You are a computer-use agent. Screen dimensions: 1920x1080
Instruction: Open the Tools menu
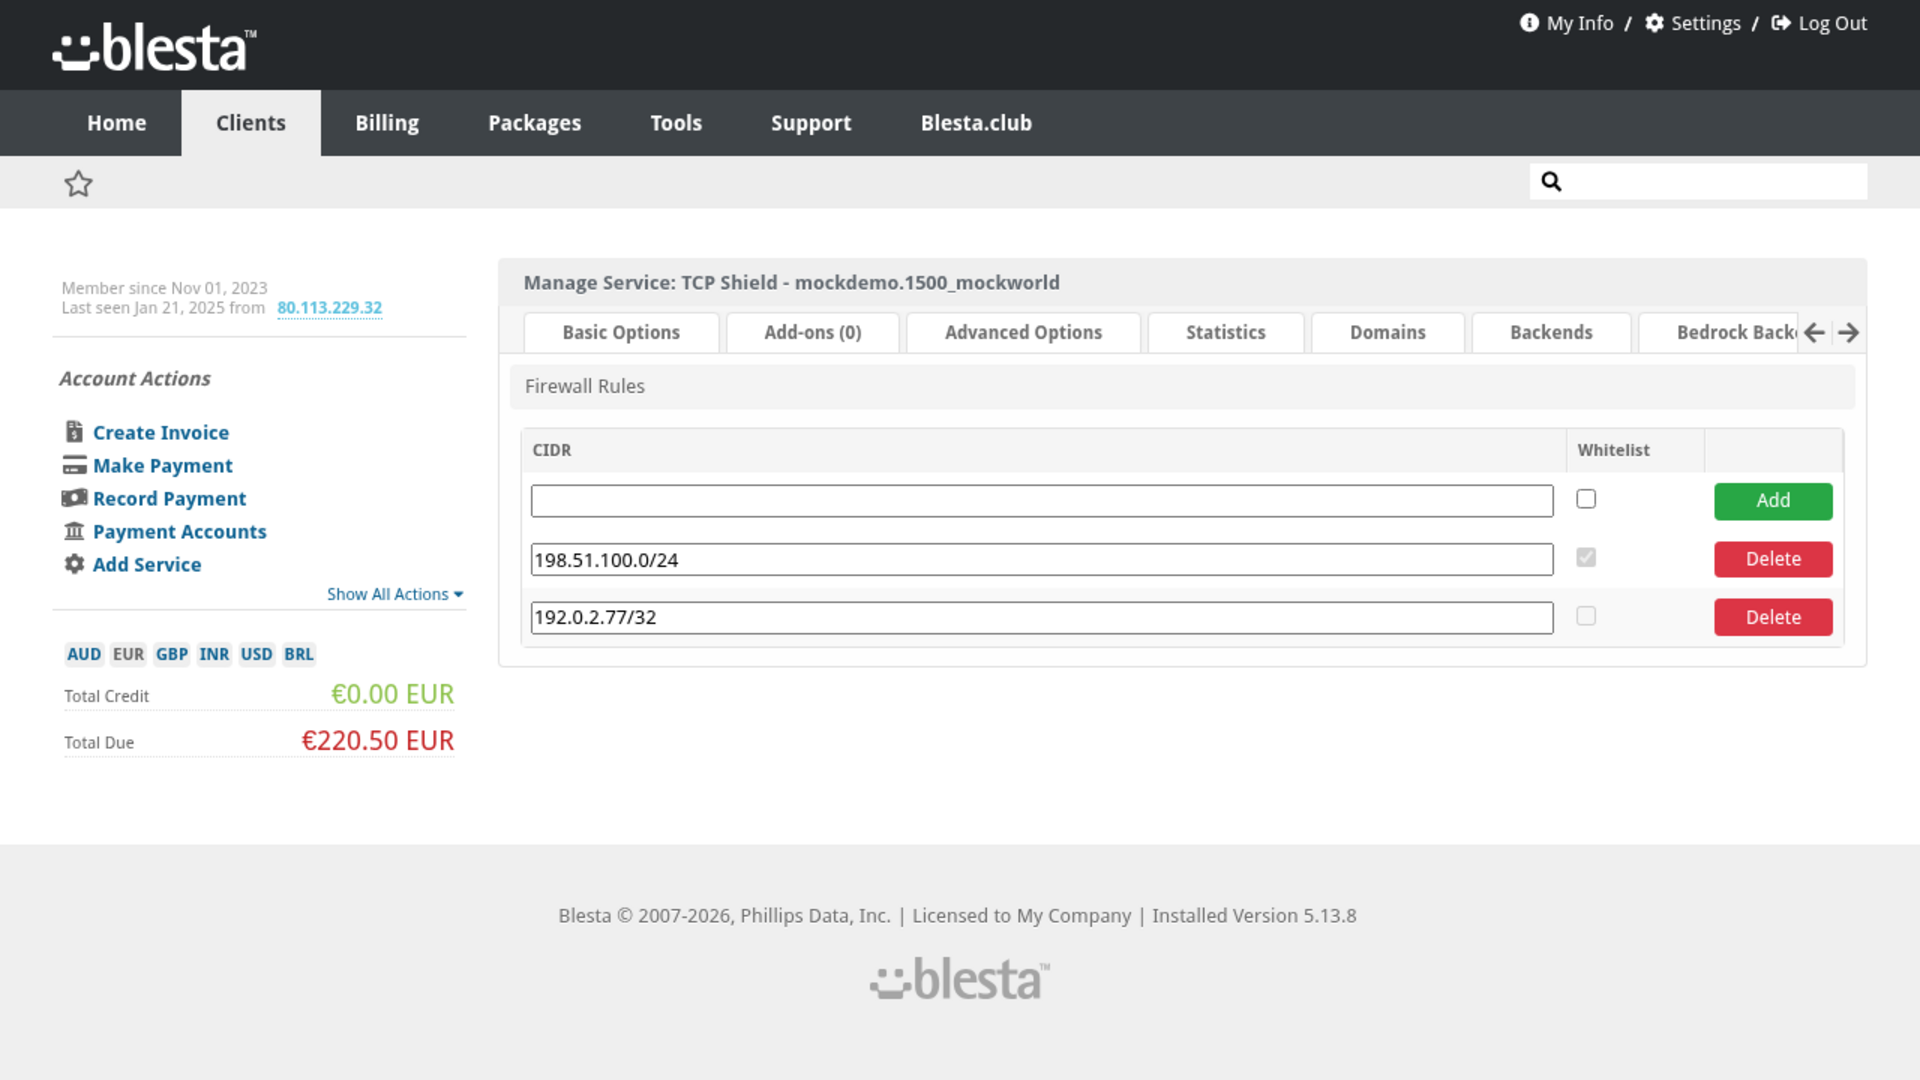click(x=676, y=123)
